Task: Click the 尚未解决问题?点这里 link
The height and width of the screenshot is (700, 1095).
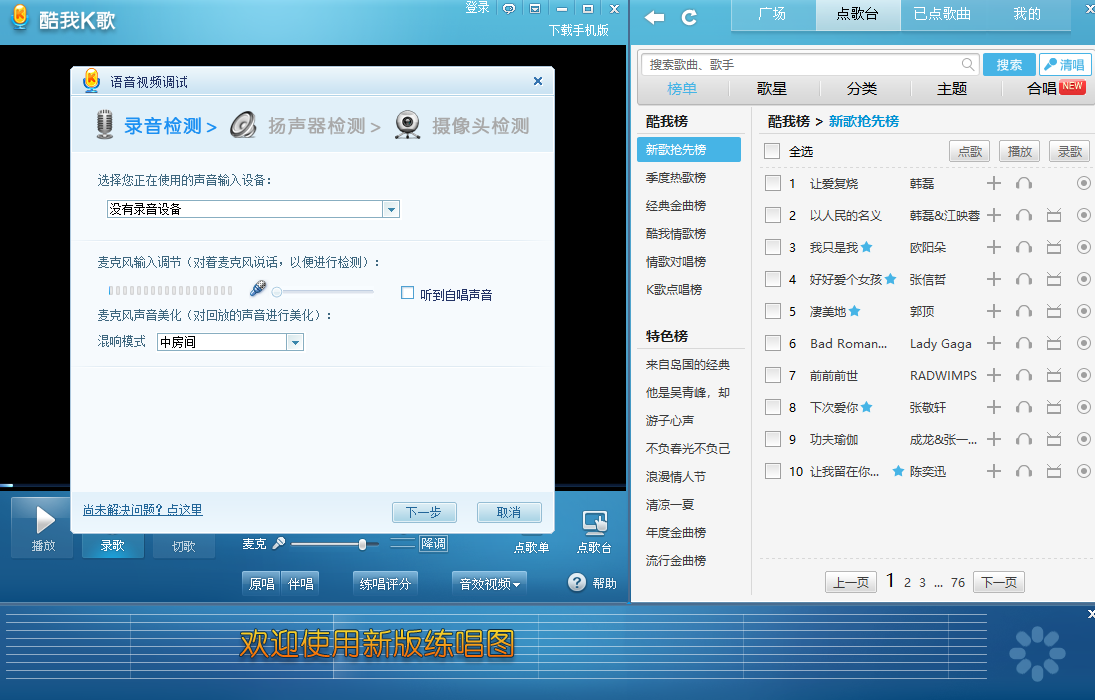Action: click(x=142, y=510)
